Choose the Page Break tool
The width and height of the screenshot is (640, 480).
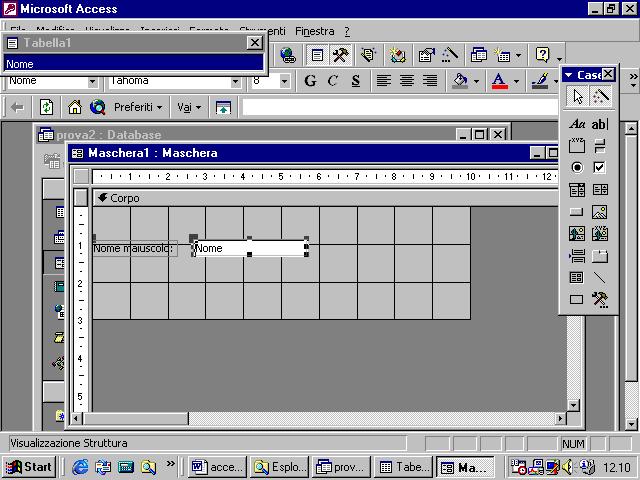(577, 256)
